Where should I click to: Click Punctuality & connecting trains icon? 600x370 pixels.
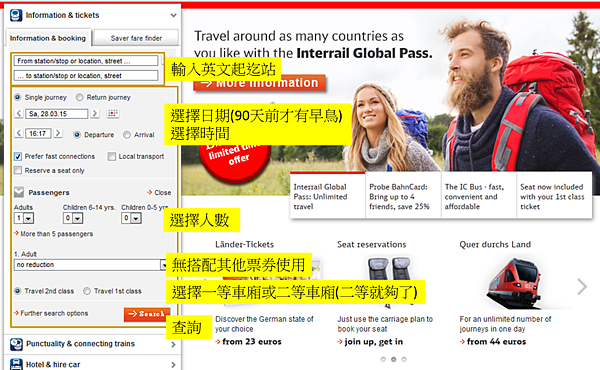[x=16, y=344]
